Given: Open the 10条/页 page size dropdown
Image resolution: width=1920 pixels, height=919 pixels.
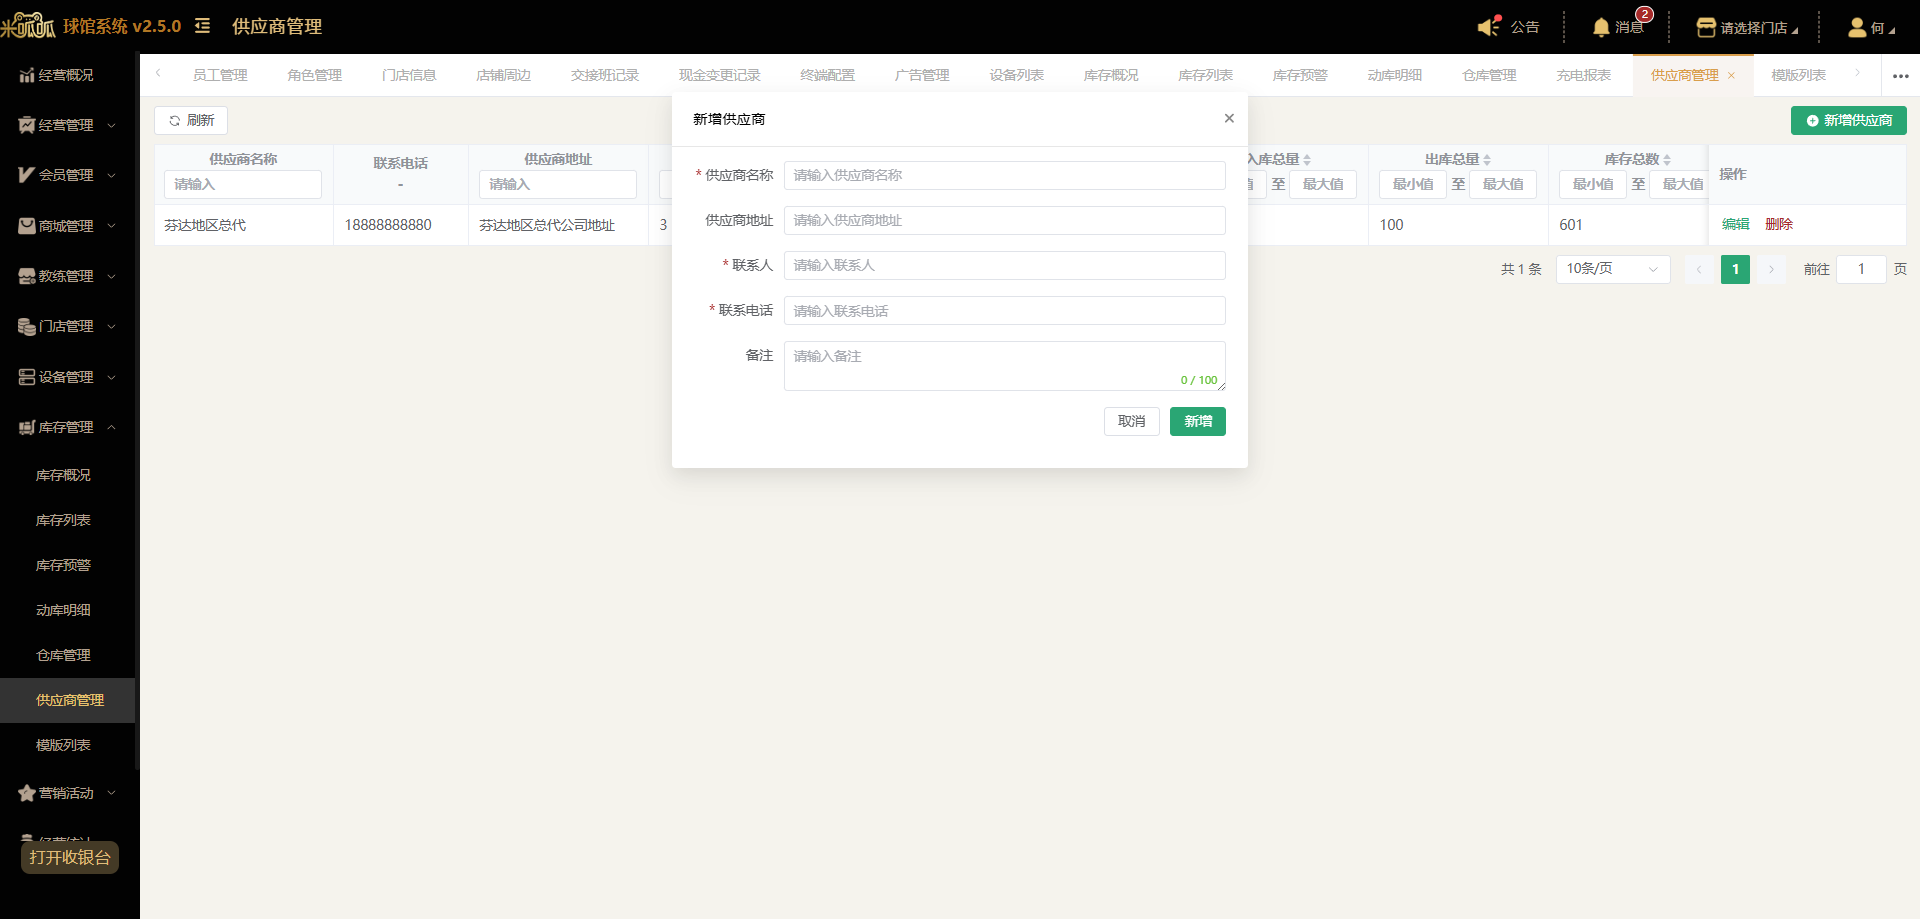Looking at the screenshot, I should (1613, 269).
